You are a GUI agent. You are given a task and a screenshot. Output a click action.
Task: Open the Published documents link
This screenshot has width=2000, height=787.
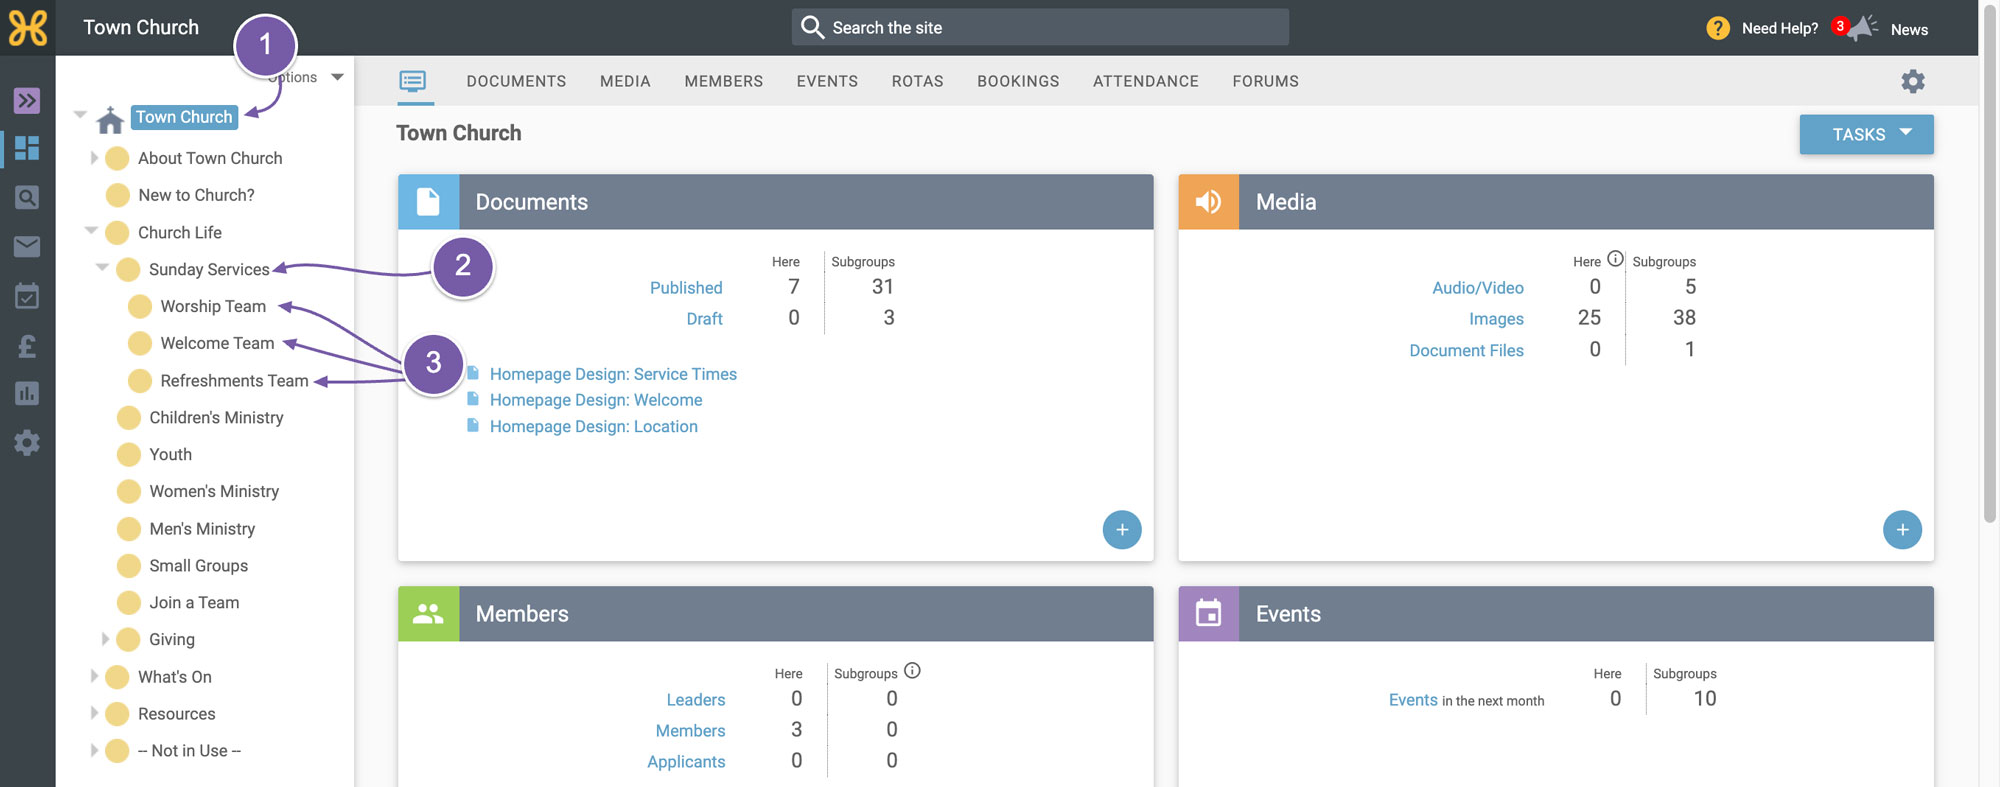(686, 288)
